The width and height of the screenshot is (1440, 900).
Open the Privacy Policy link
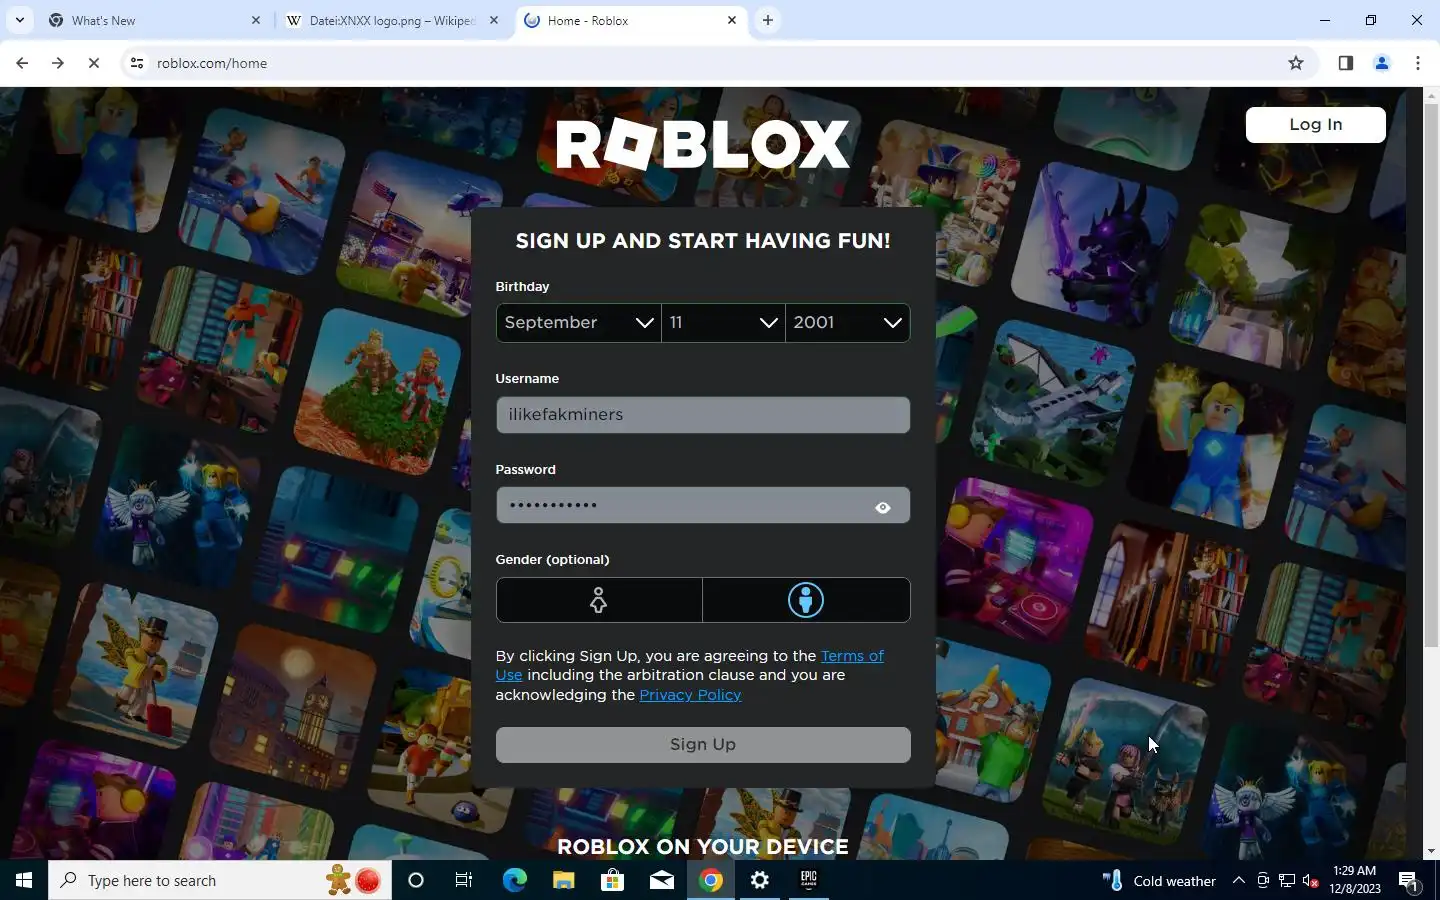[x=690, y=695]
